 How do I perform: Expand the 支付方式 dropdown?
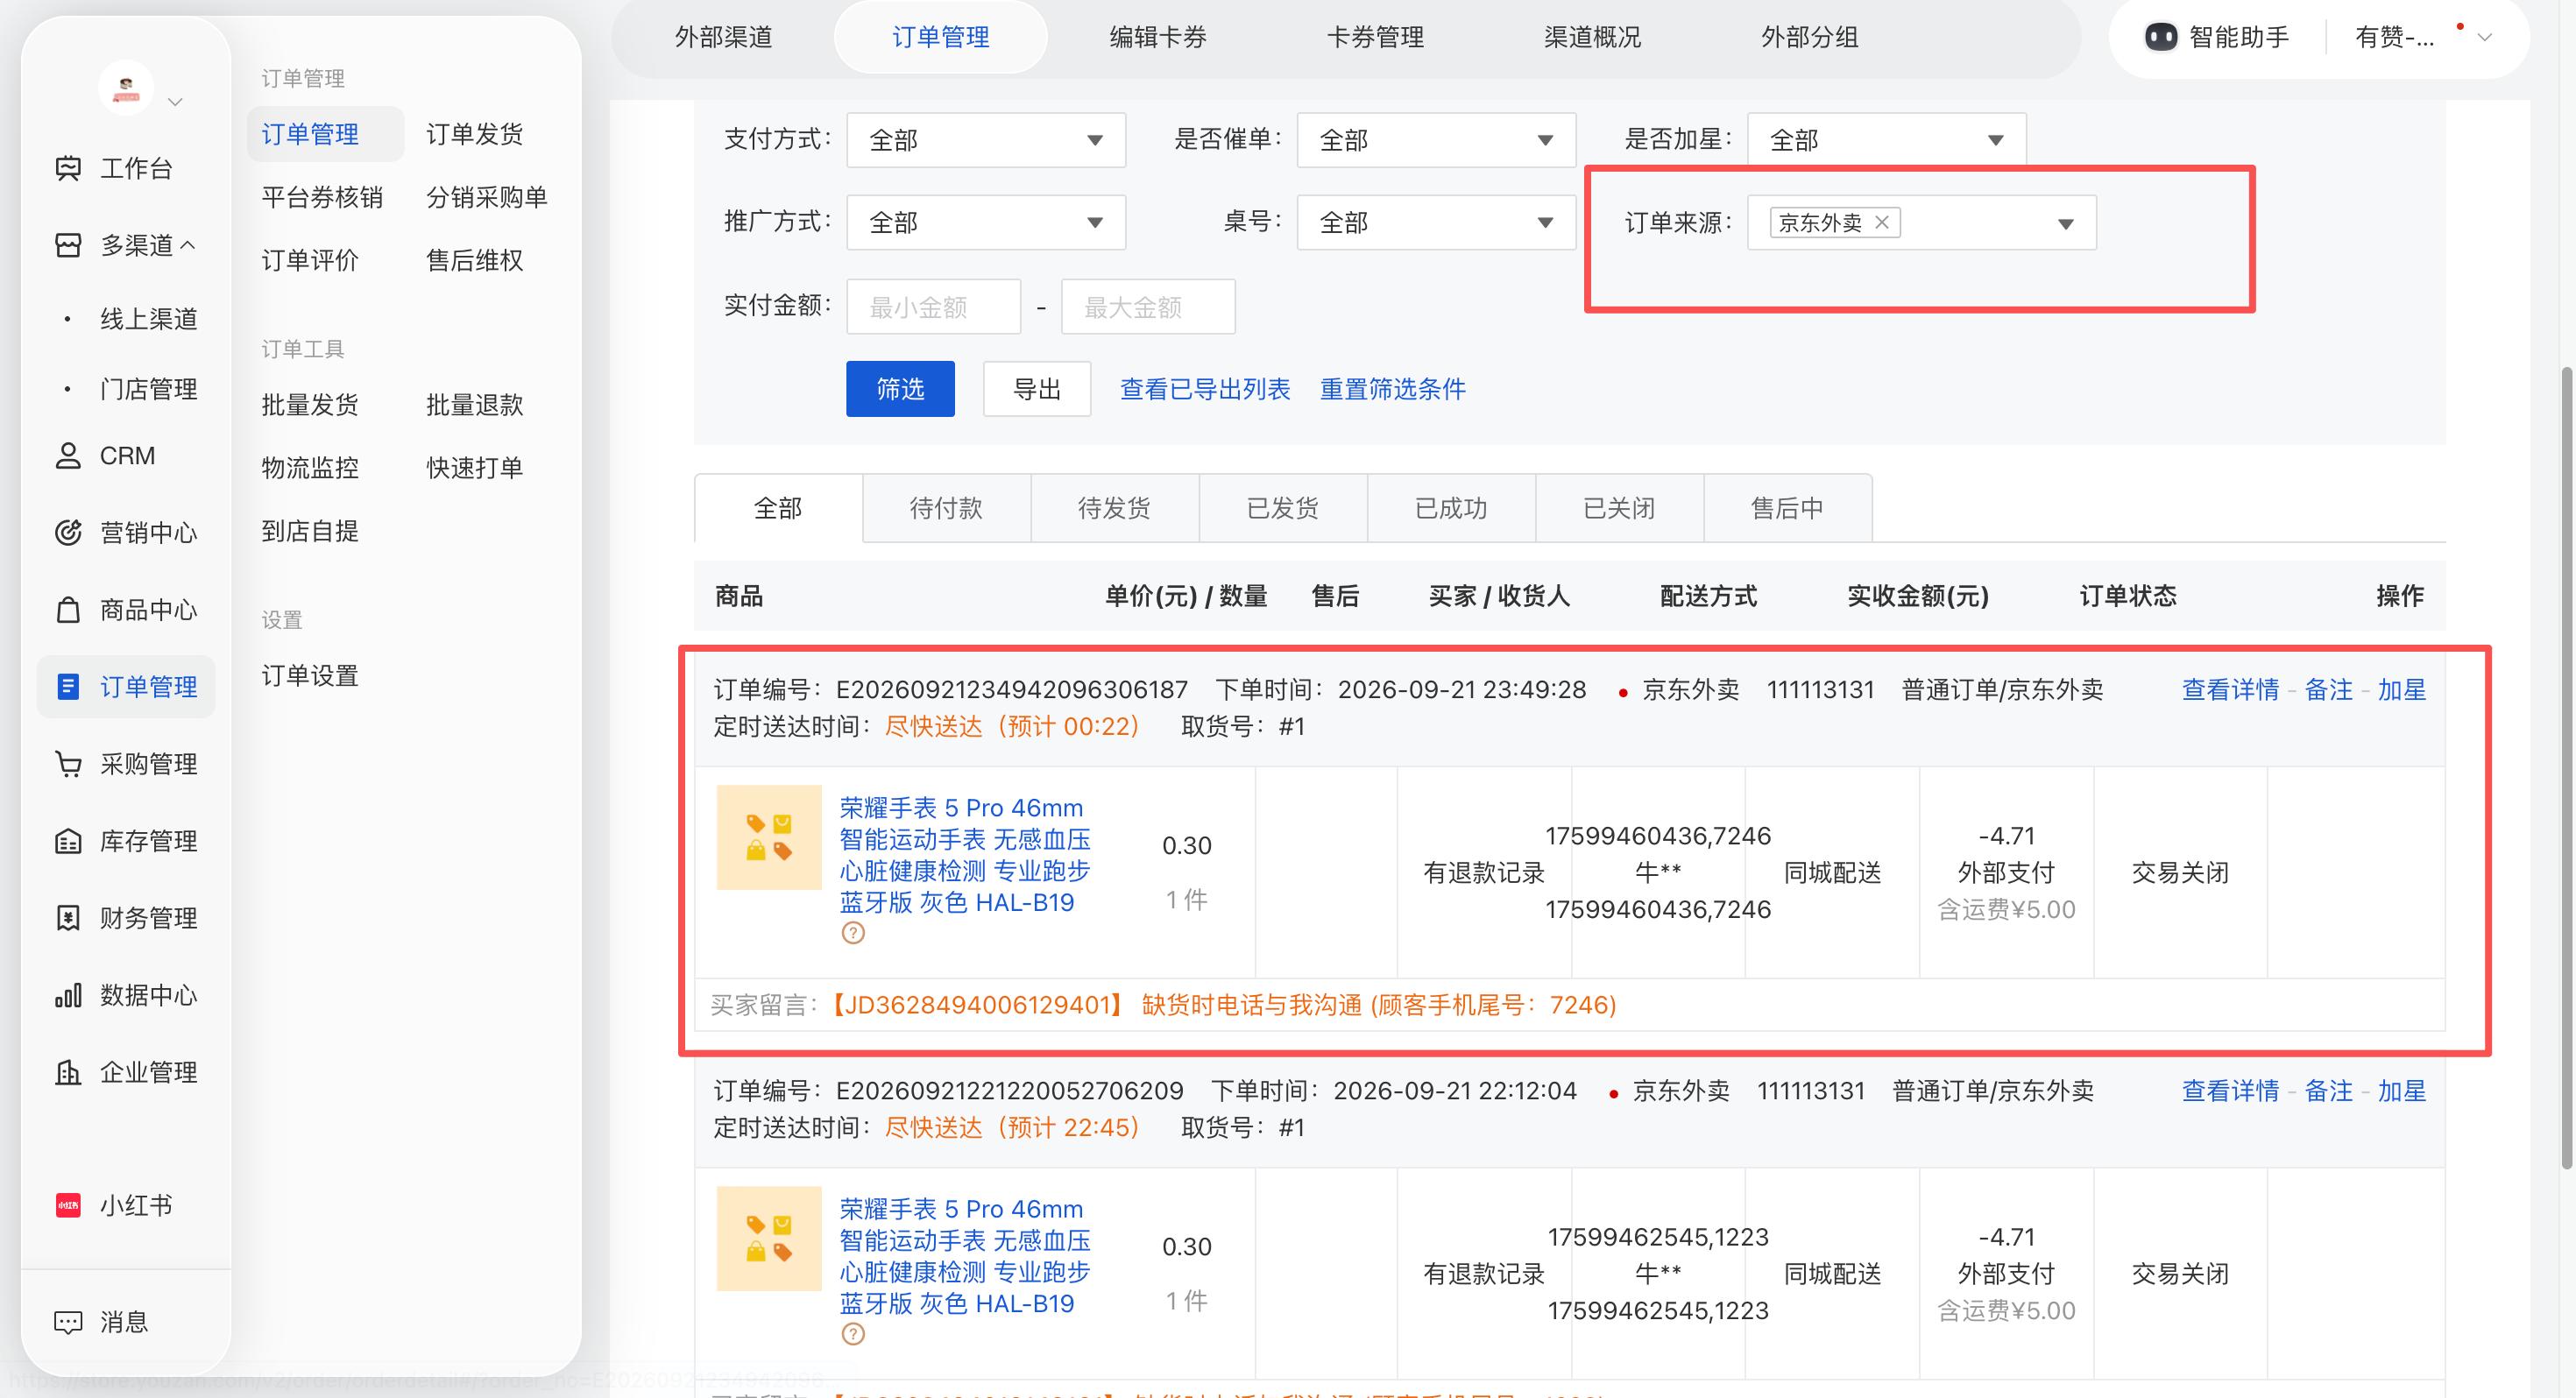pyautogui.click(x=986, y=140)
